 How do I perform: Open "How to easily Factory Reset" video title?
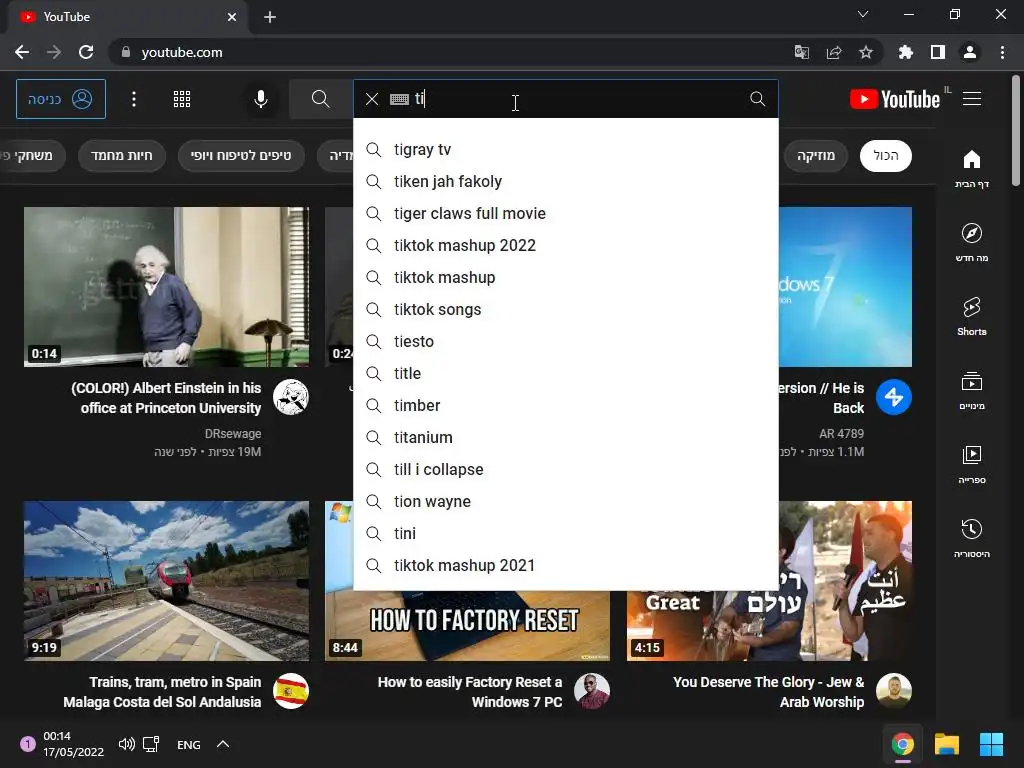click(470, 692)
